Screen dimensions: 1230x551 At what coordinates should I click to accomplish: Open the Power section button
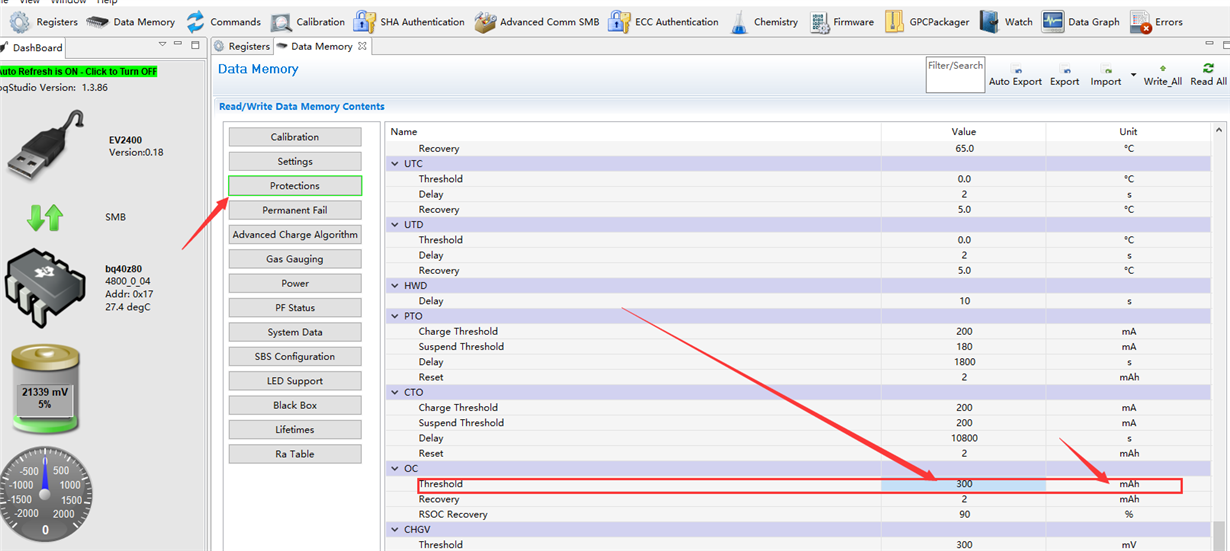coord(295,283)
